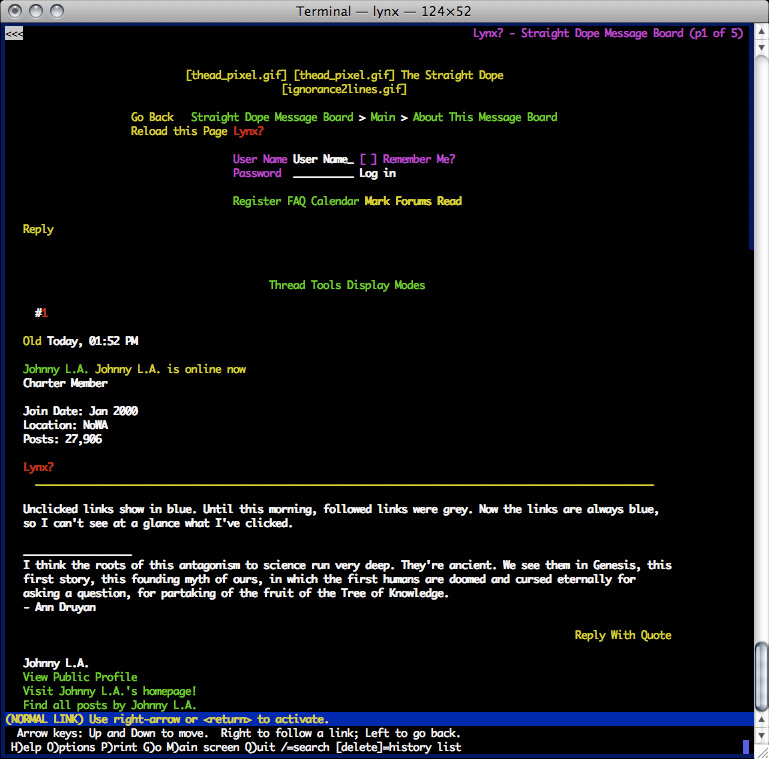Click the red Lynx? breadcrumb title
This screenshot has height=759, width=769.
(x=249, y=131)
